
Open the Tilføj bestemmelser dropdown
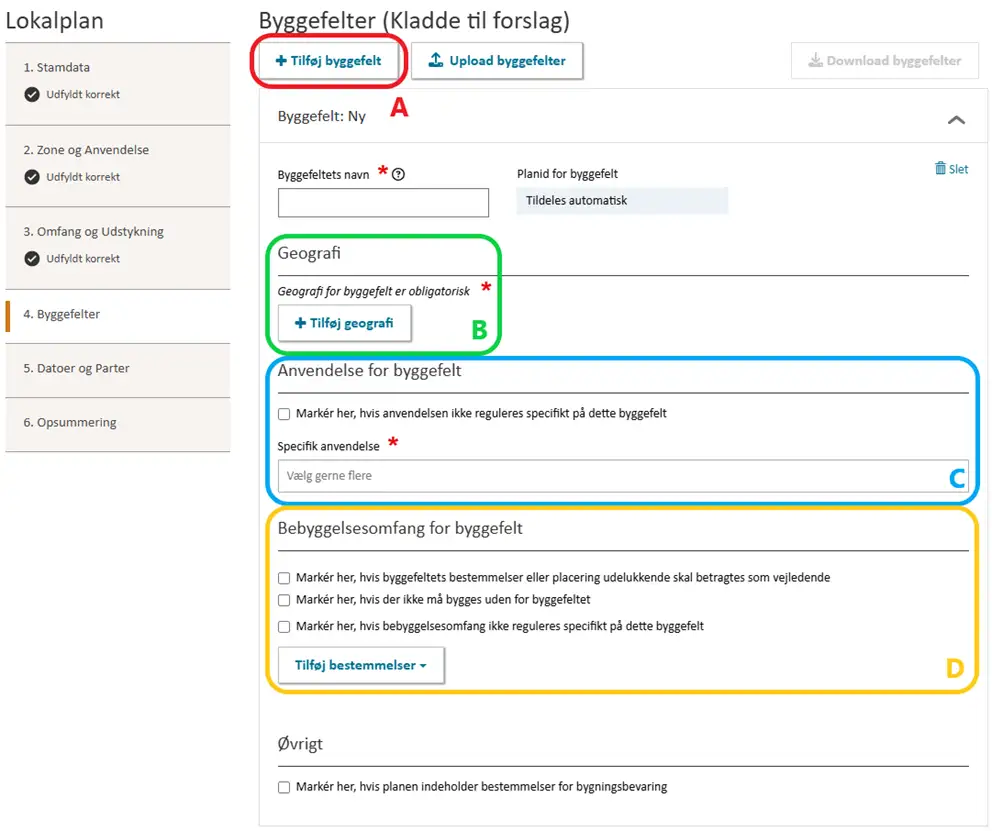[360, 666]
